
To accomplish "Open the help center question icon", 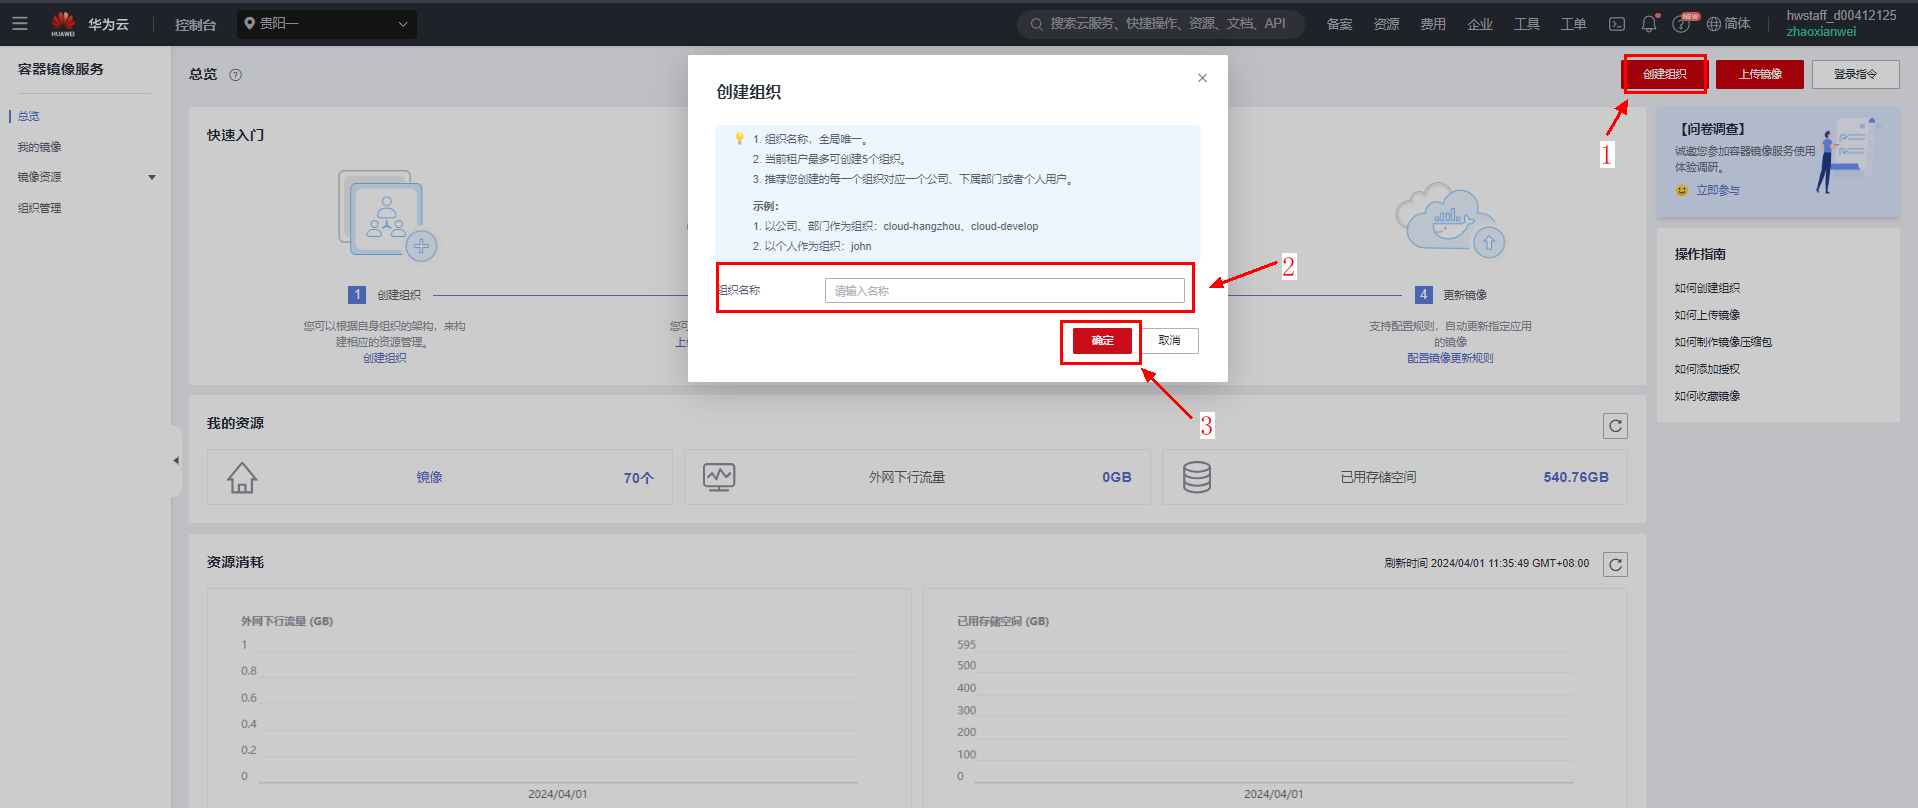I will 1681,24.
